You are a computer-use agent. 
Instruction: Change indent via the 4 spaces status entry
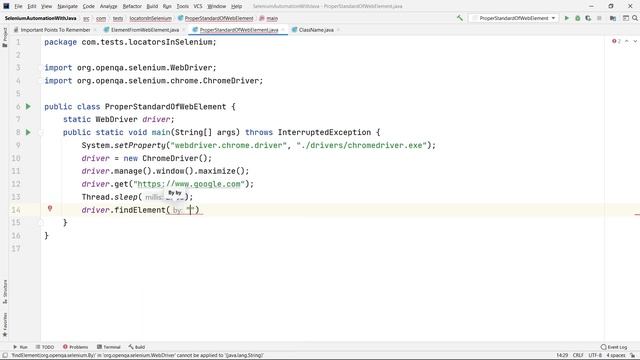(616, 355)
